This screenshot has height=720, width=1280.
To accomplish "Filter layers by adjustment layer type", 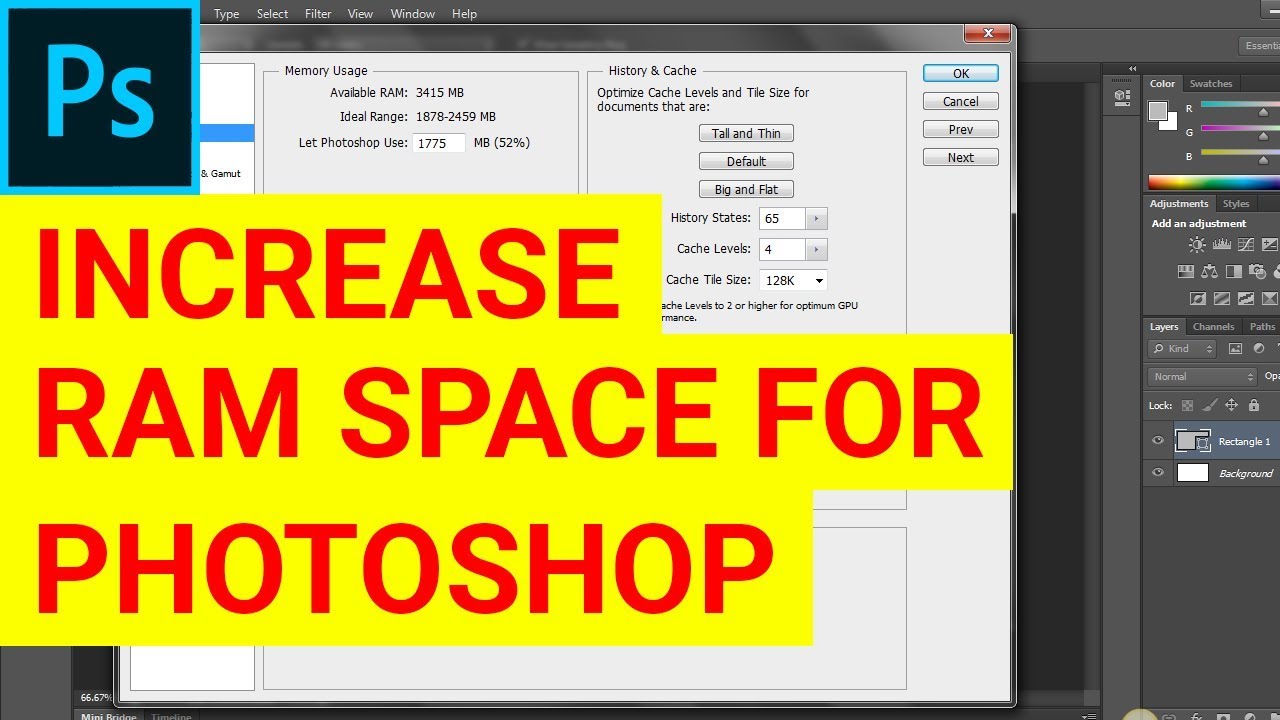I will click(1259, 349).
